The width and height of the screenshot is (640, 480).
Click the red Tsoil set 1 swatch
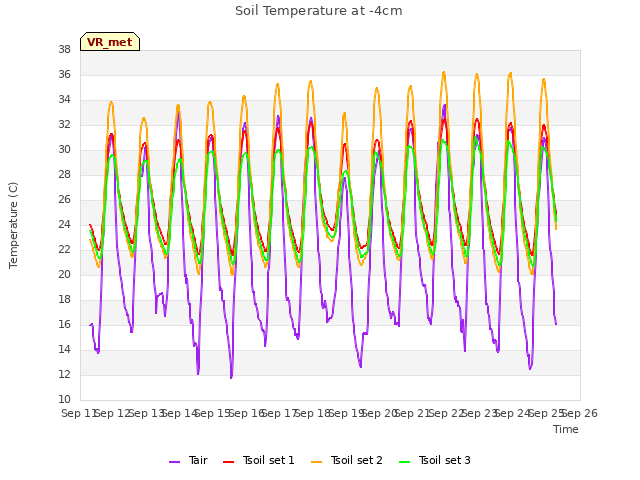(x=229, y=462)
